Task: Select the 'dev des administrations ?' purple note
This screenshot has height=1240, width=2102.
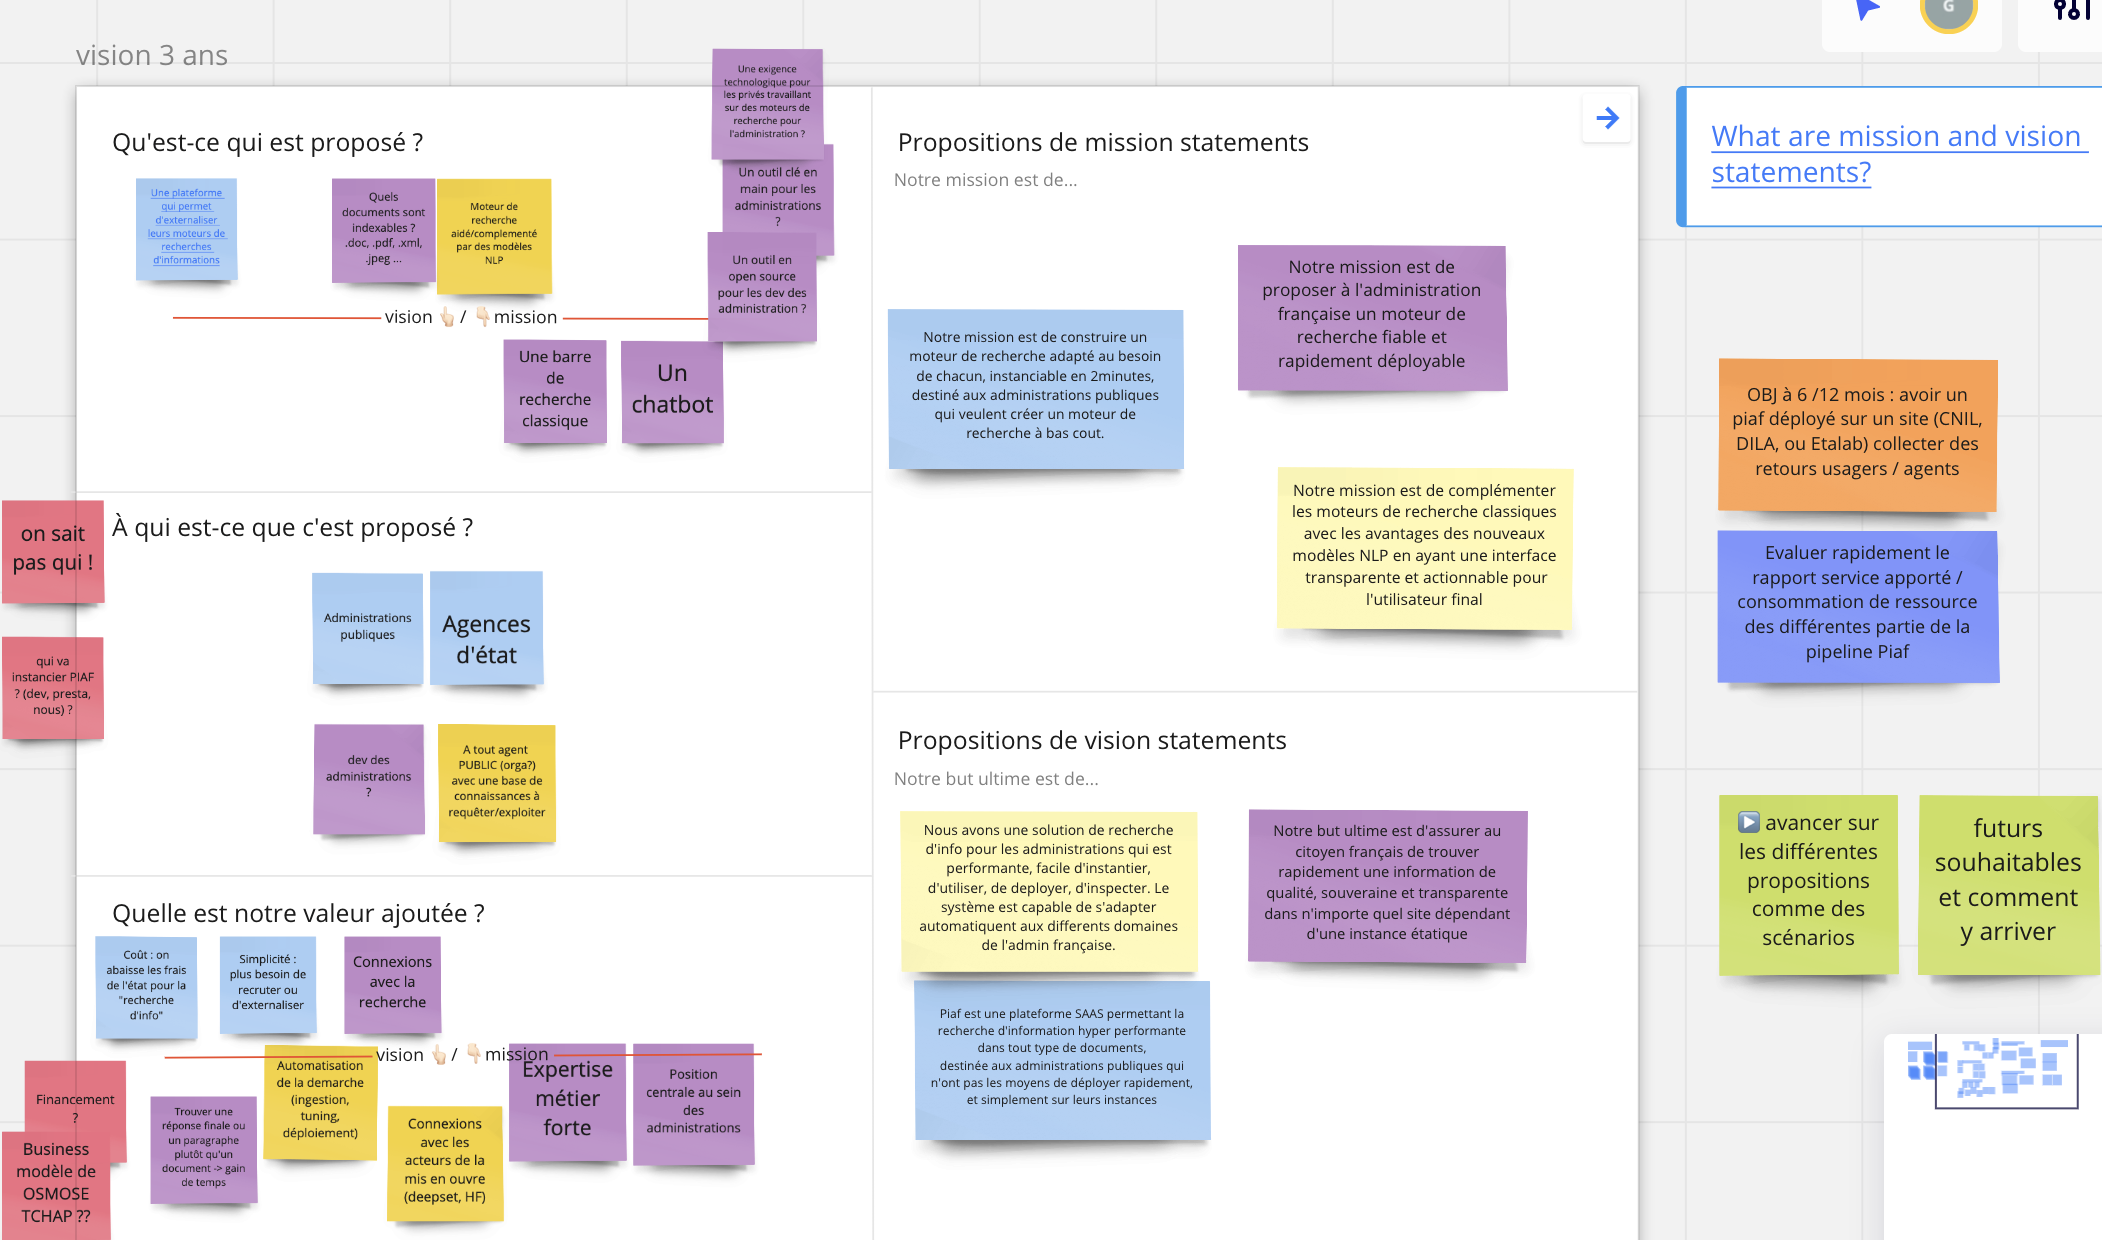Action: tap(368, 778)
